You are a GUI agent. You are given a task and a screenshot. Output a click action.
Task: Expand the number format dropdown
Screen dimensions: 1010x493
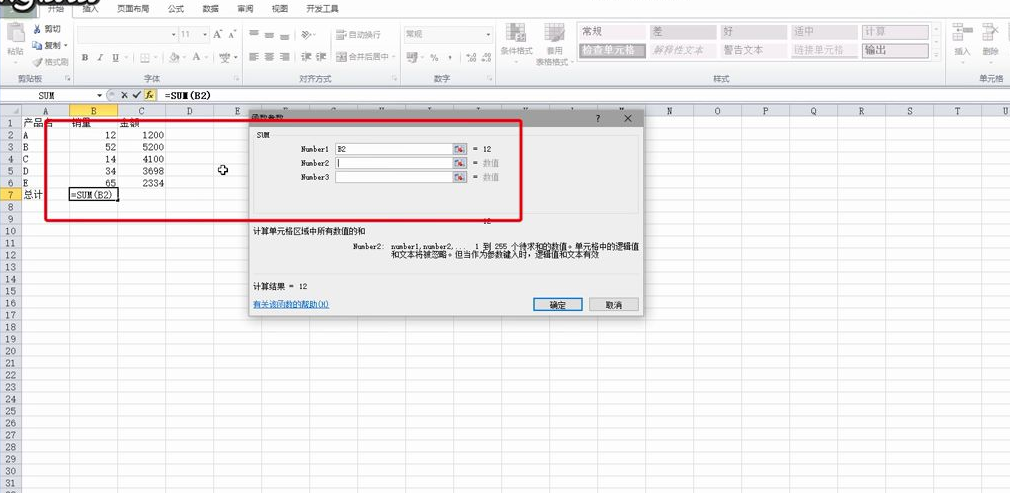click(488, 34)
